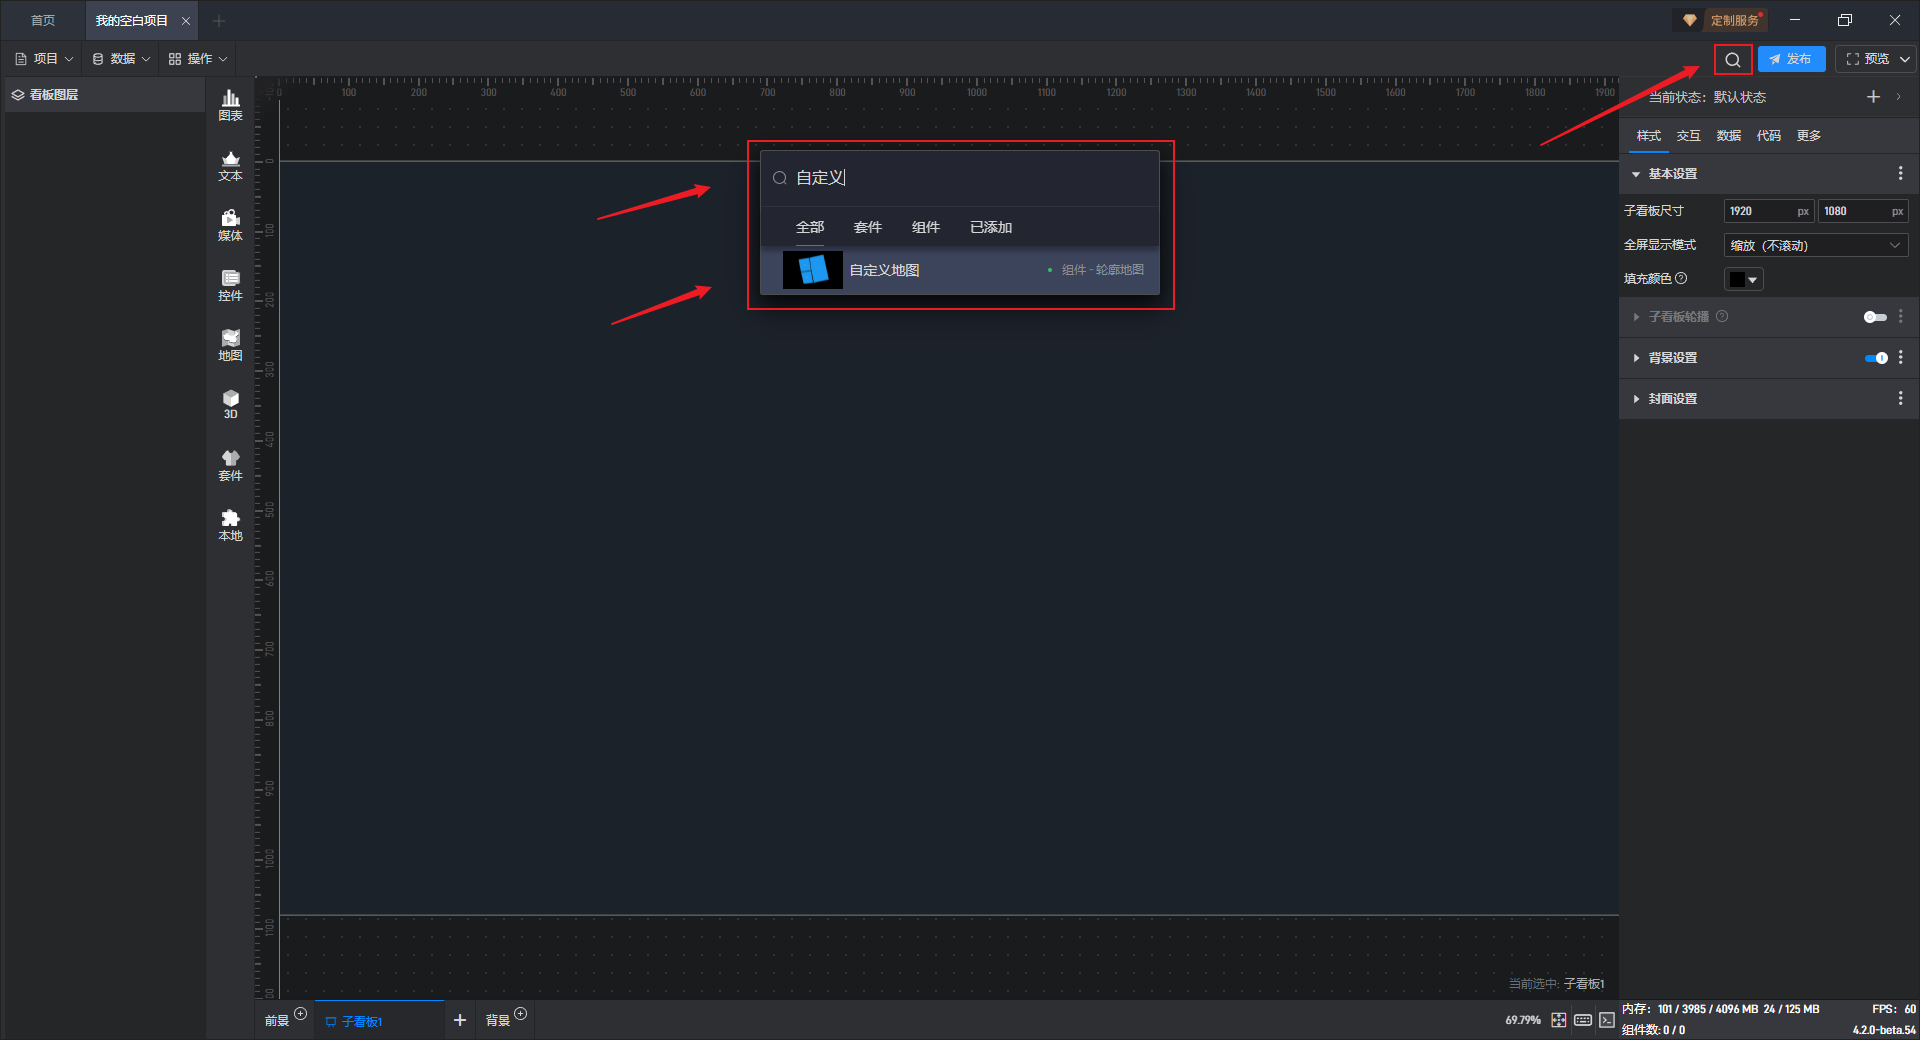
Task: Click the plus circle beside 背景
Action: (x=520, y=1014)
